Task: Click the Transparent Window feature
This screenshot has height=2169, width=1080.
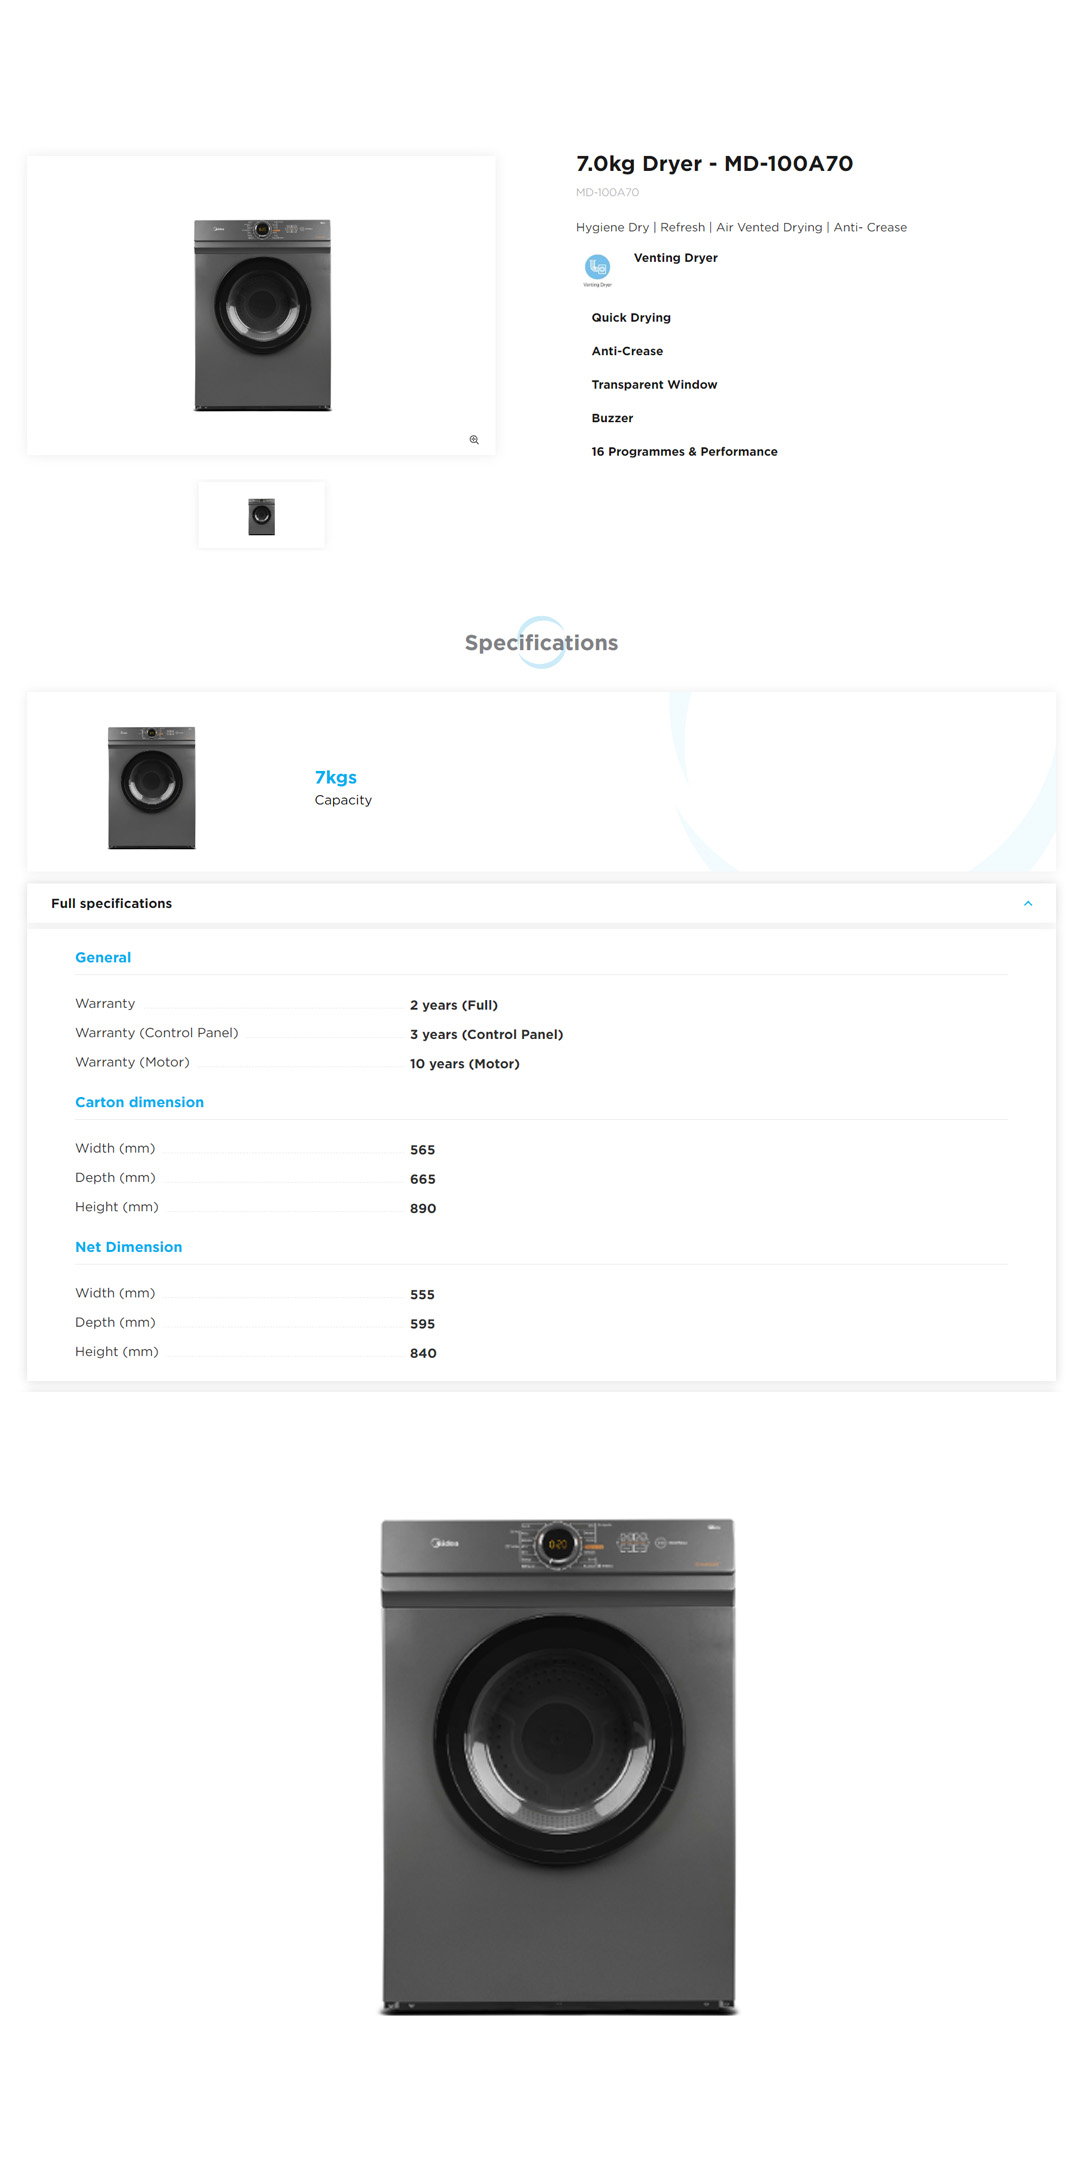Action: (654, 385)
